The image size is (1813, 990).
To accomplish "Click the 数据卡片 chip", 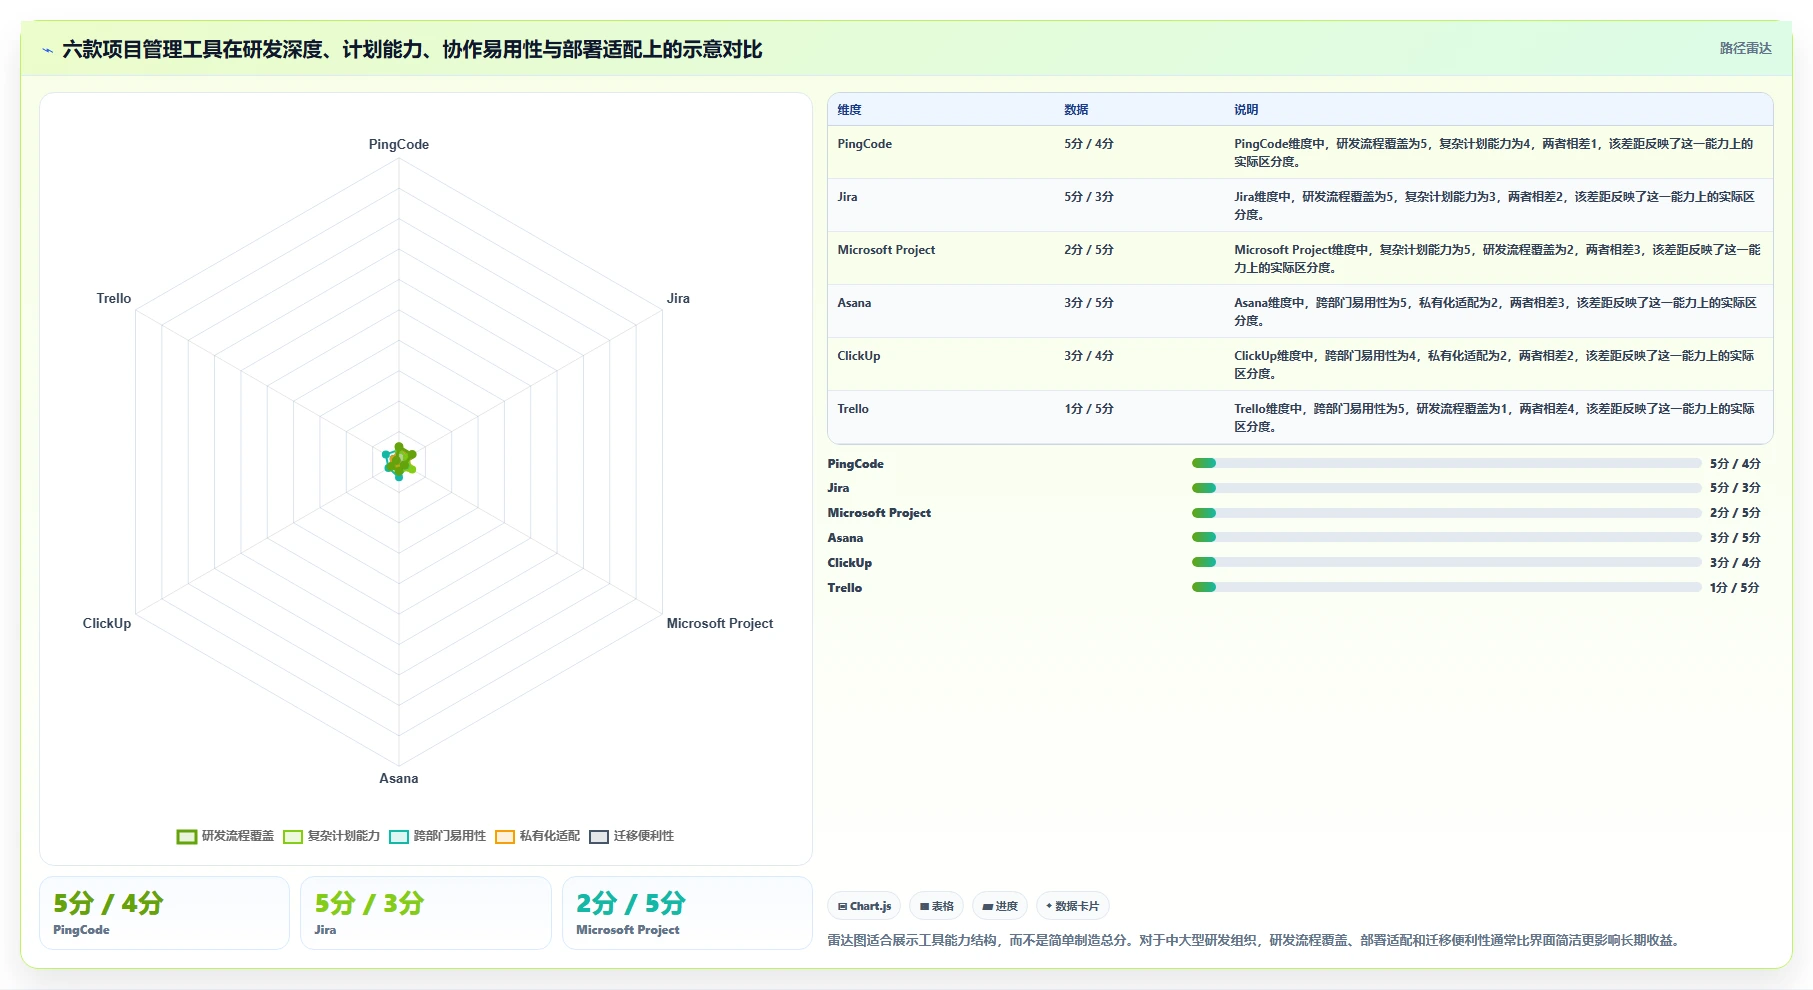I will point(1072,906).
